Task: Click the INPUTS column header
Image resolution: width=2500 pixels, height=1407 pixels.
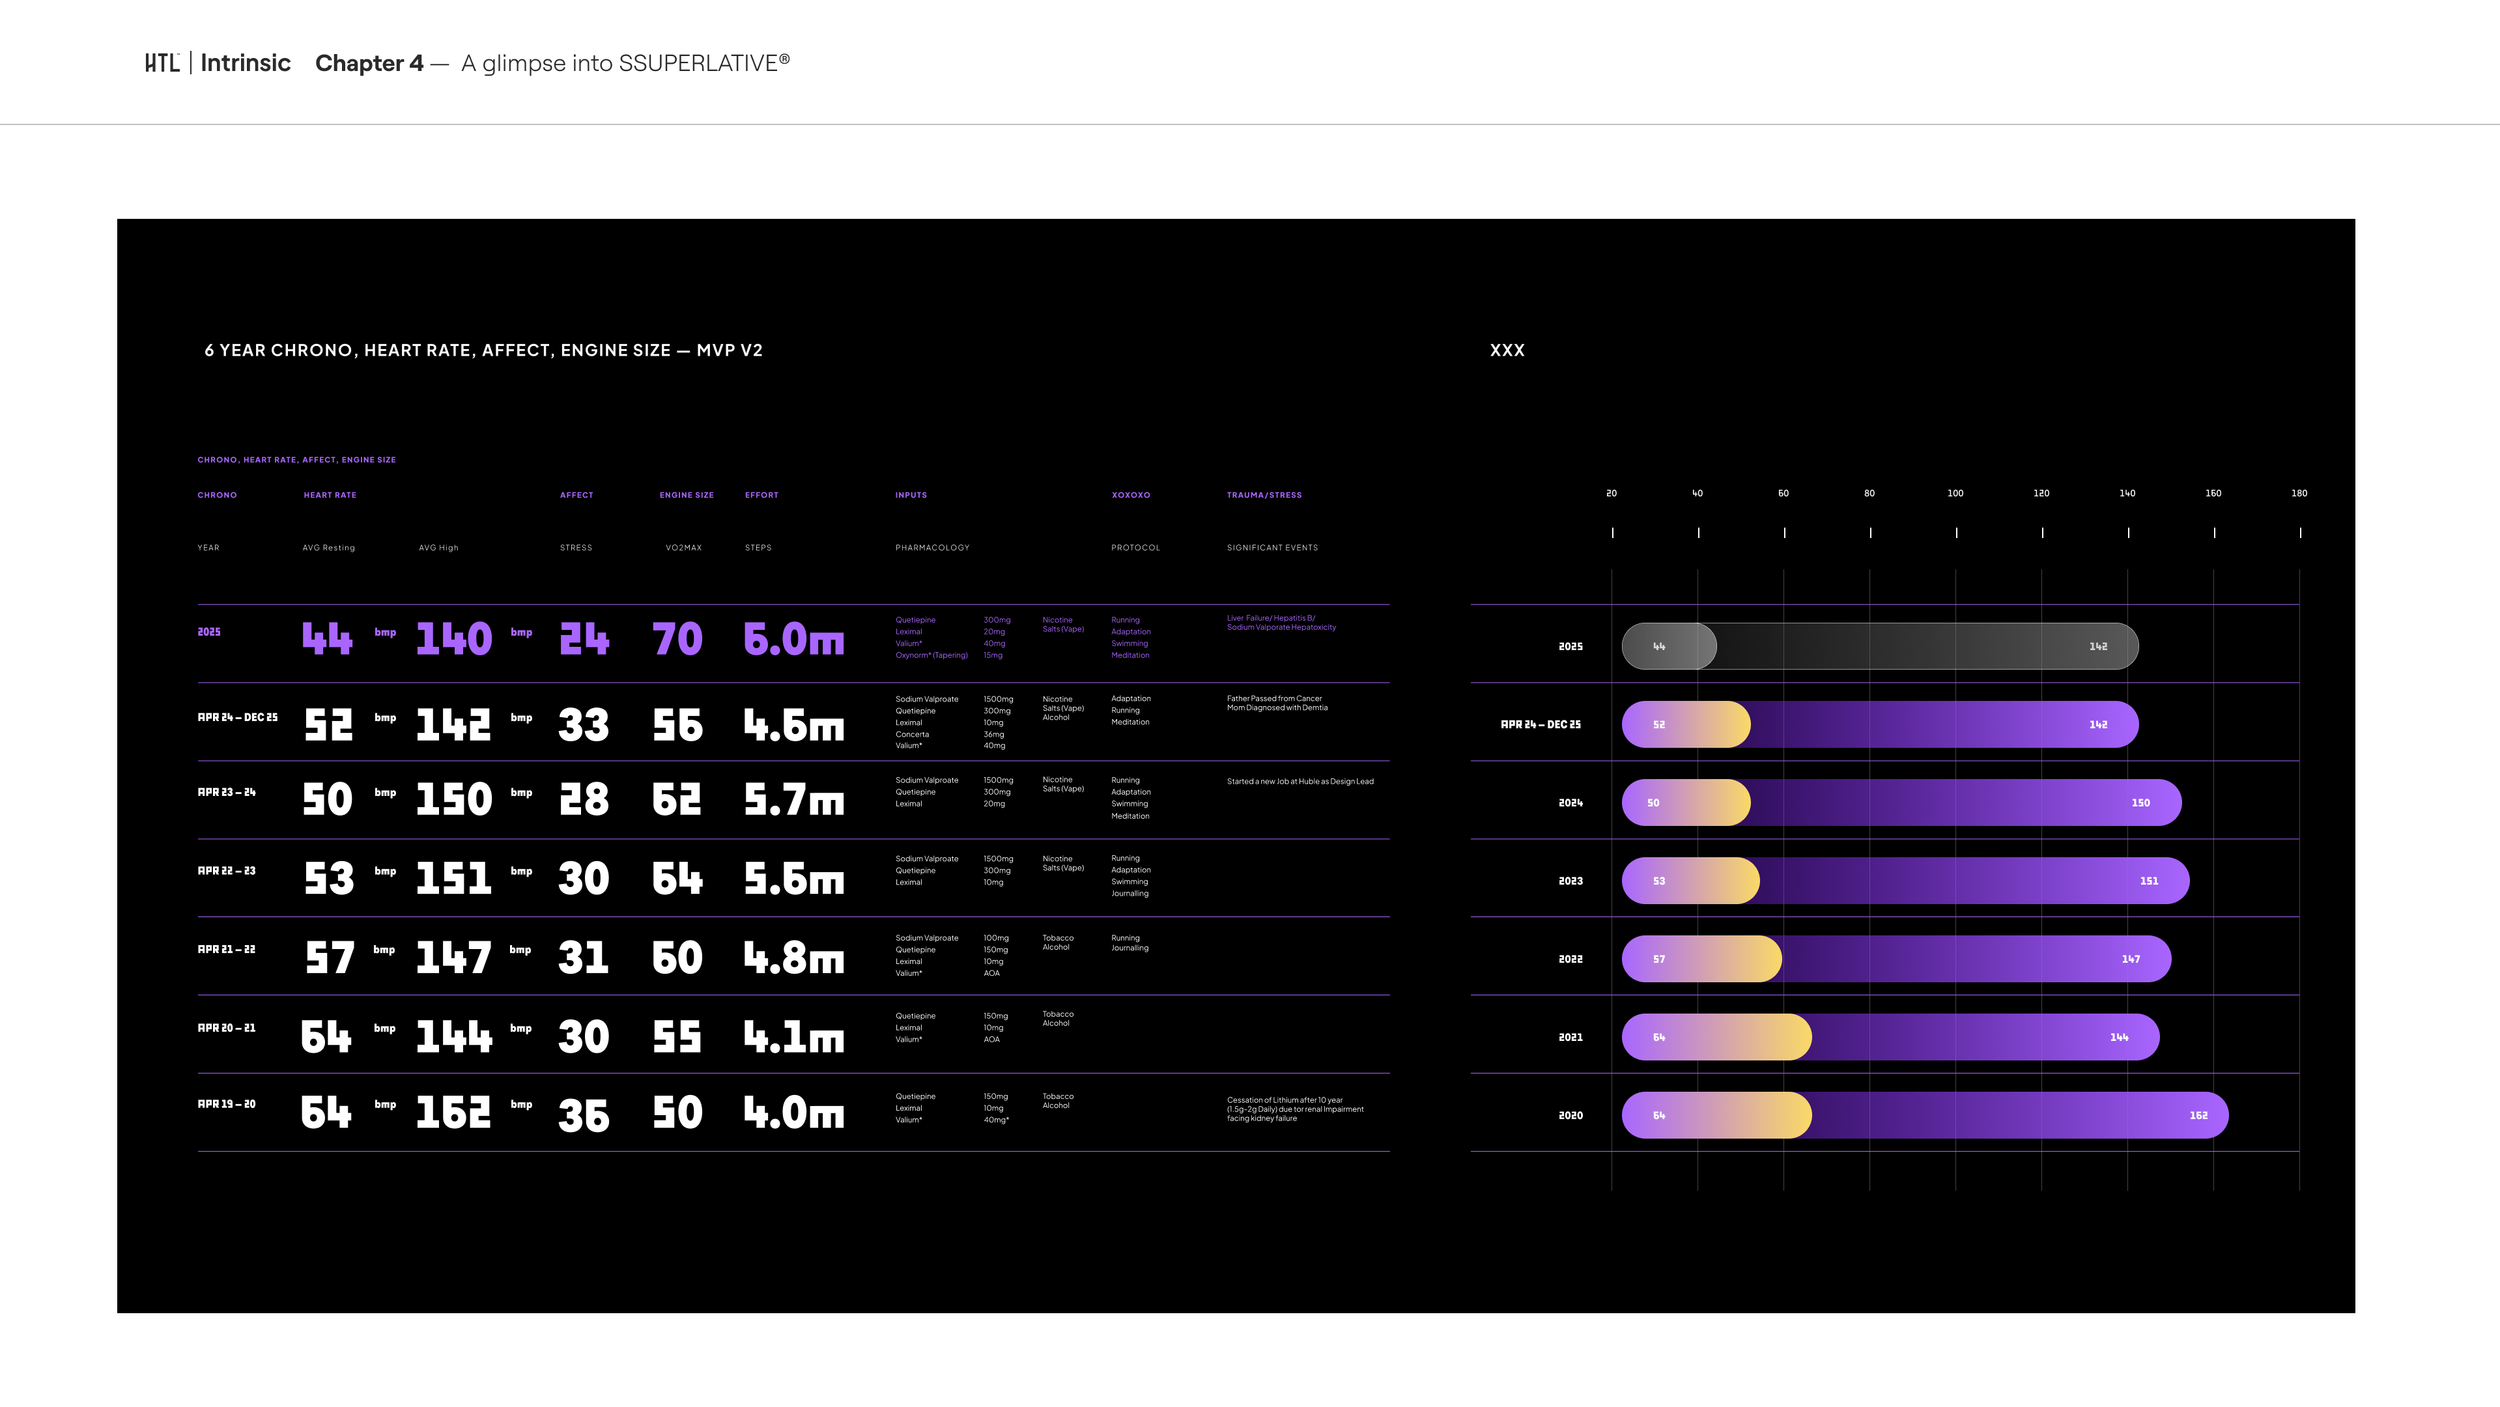Action: [x=910, y=495]
